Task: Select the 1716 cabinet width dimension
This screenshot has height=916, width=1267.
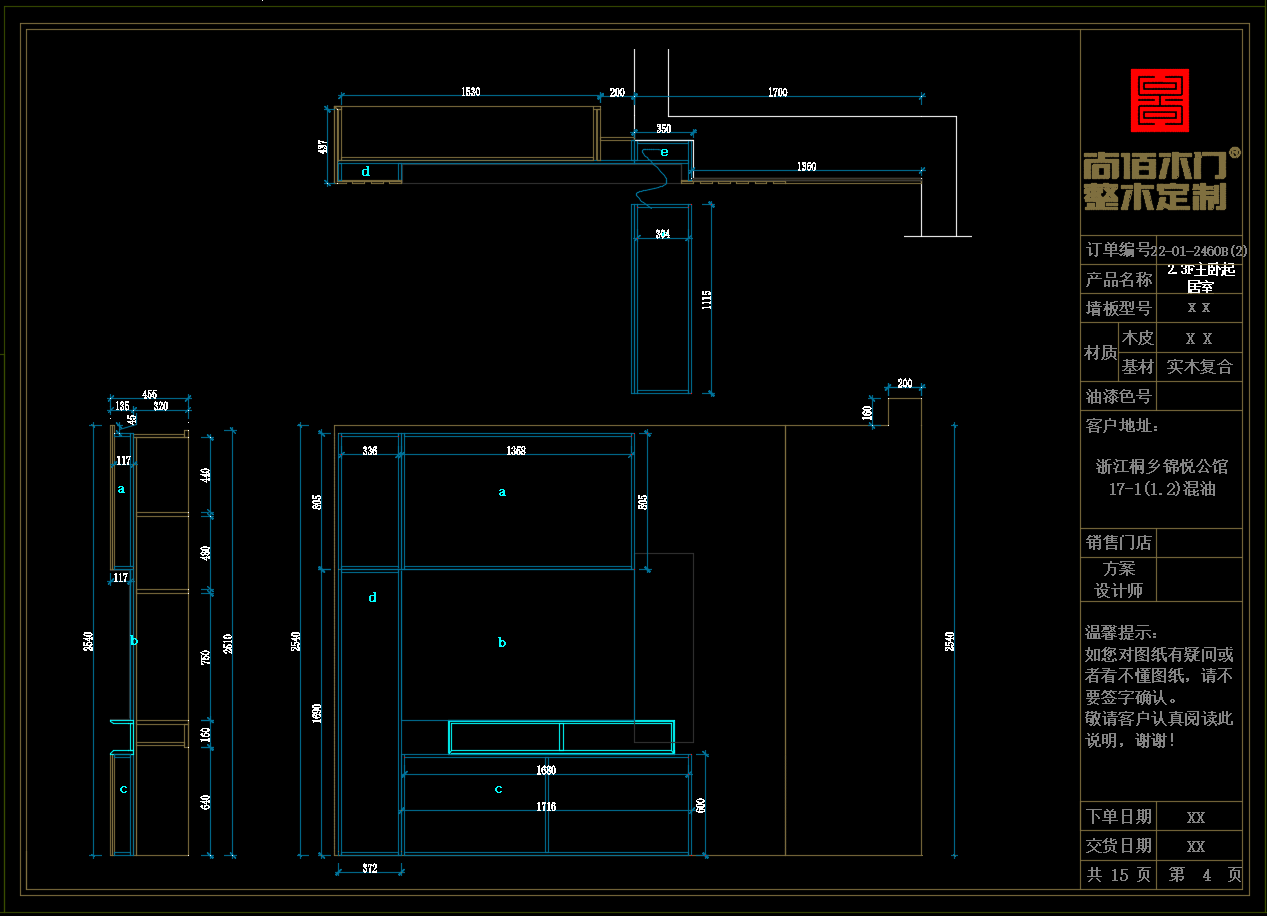Action: tap(546, 806)
